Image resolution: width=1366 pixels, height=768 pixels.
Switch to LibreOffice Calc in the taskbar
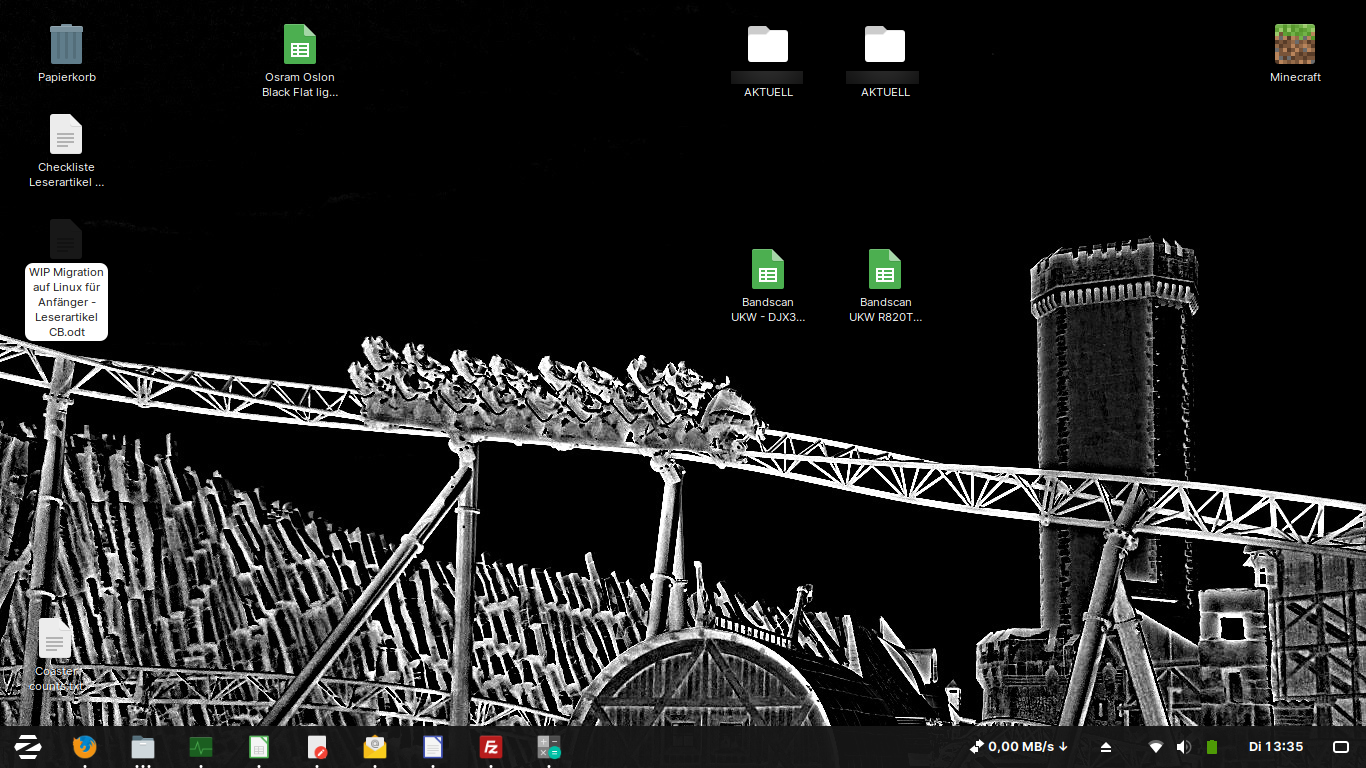(x=259, y=747)
